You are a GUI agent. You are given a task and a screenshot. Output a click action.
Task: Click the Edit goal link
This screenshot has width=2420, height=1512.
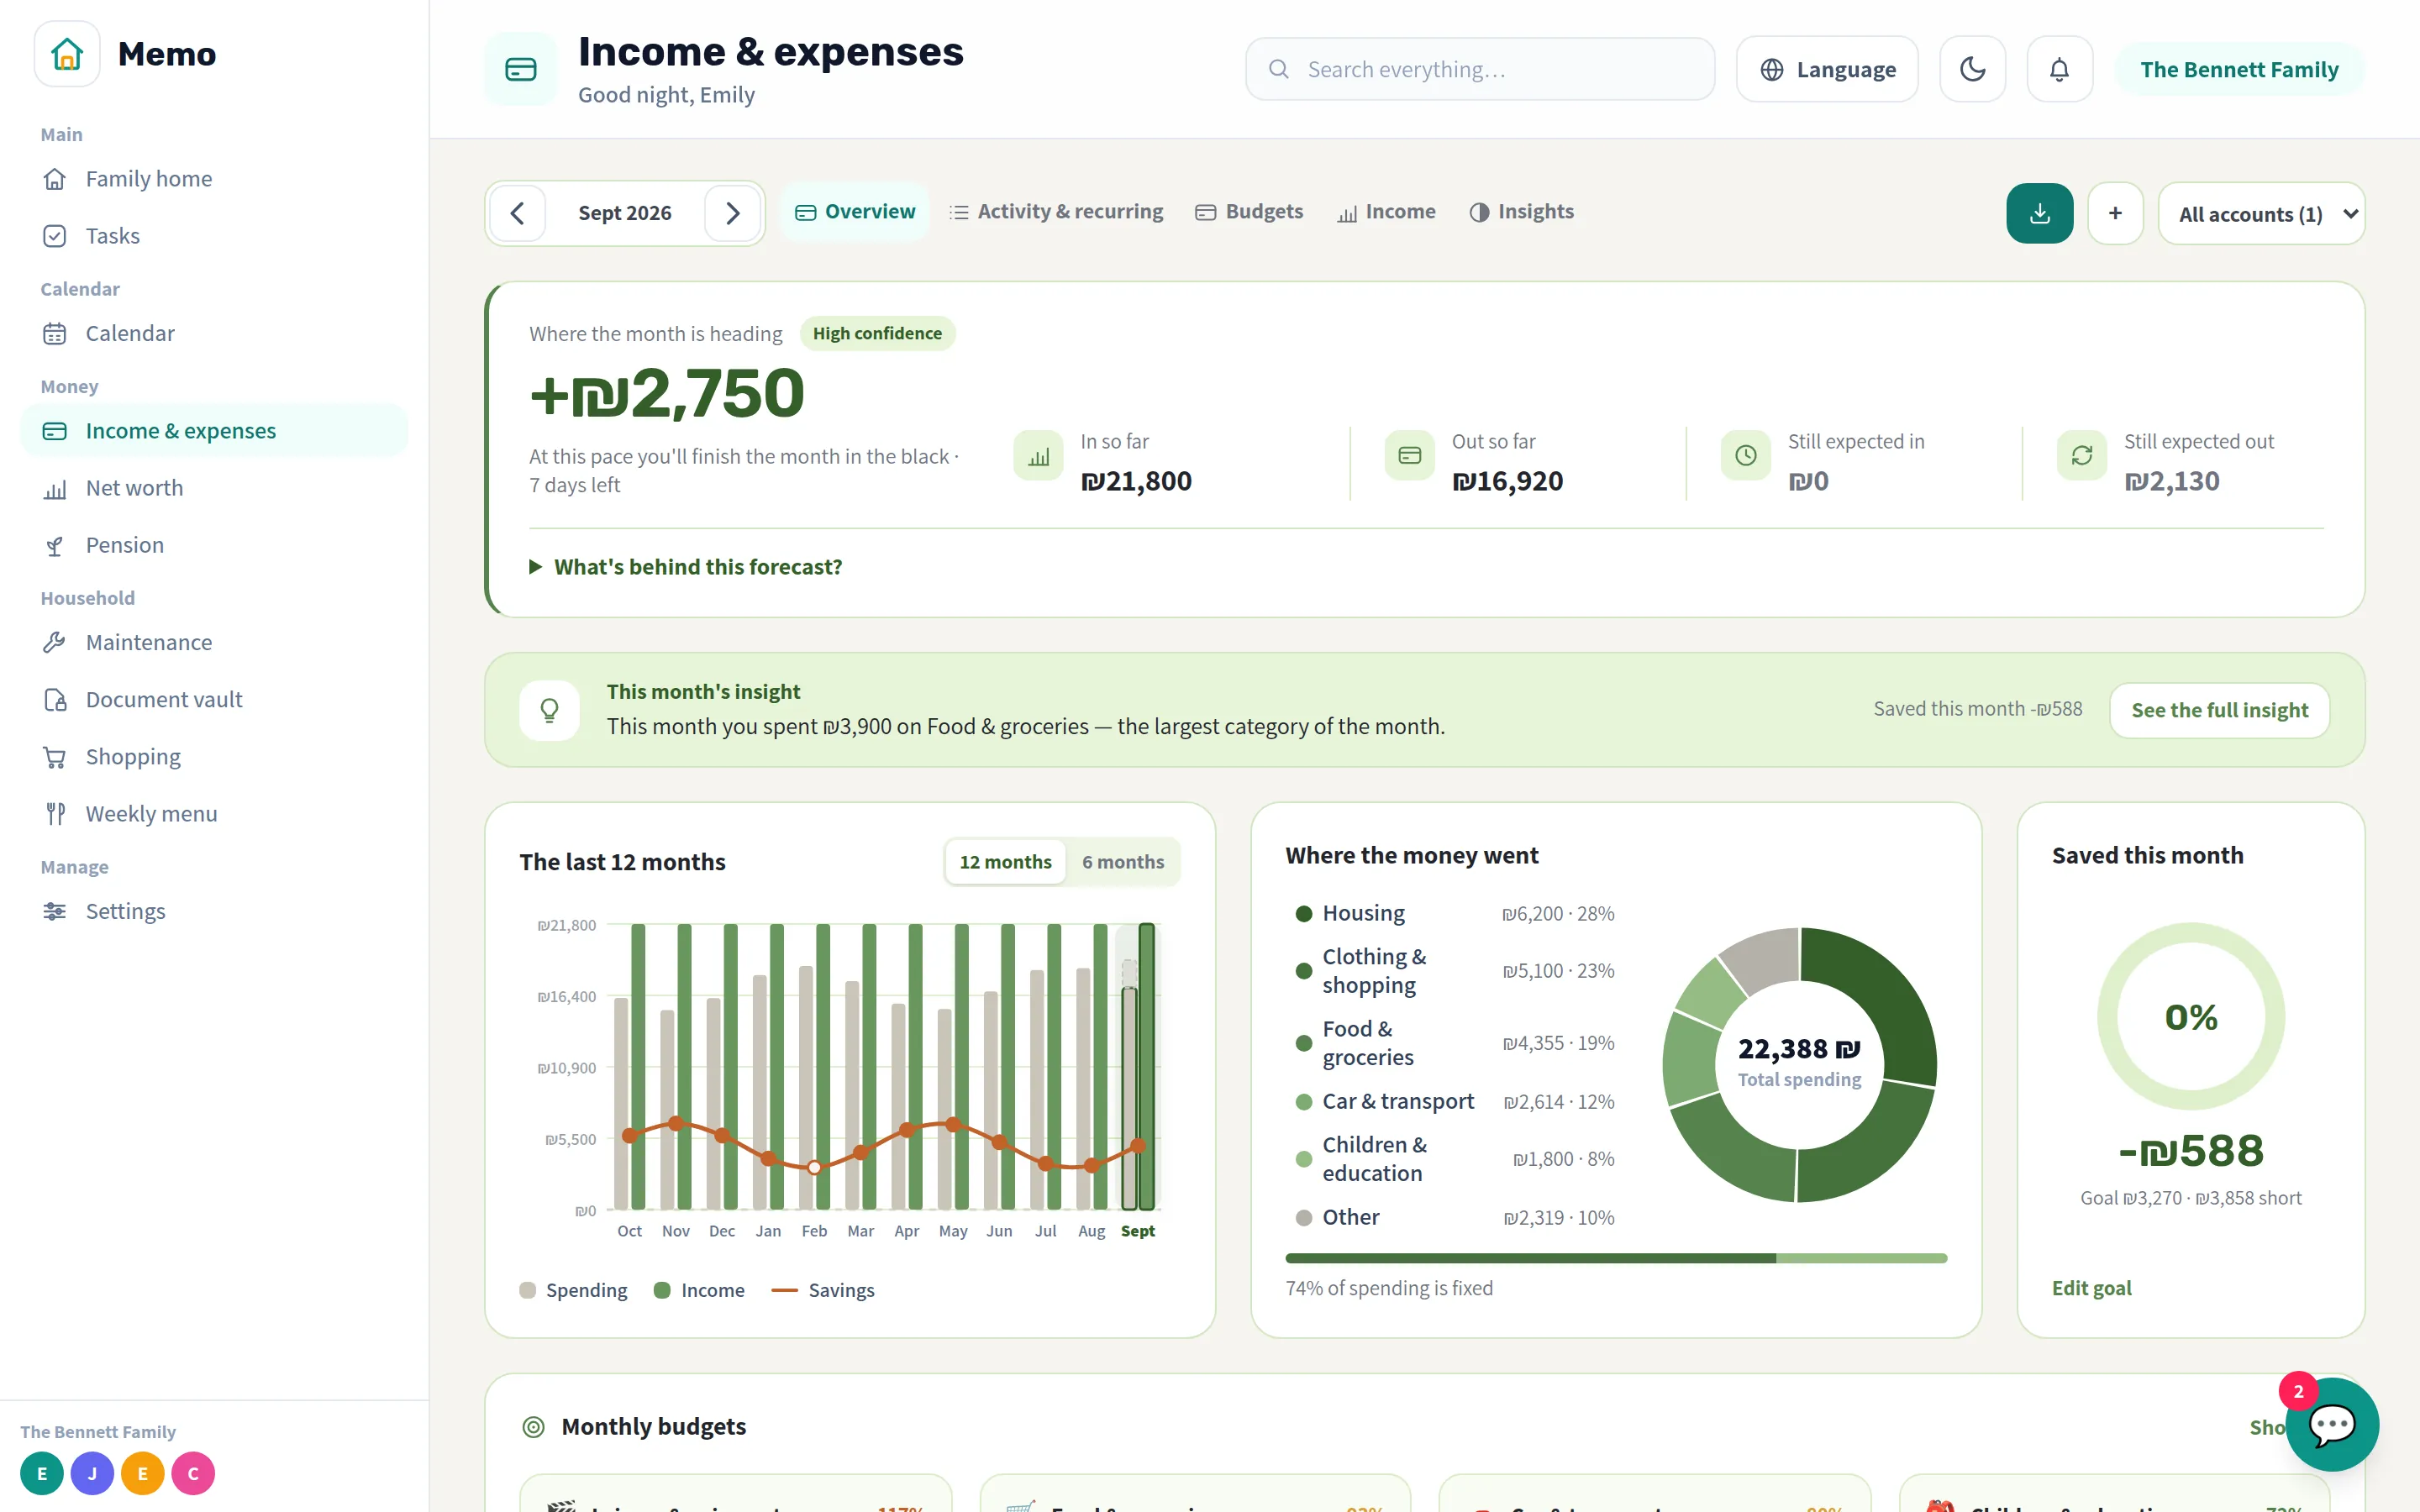pyautogui.click(x=2091, y=1288)
